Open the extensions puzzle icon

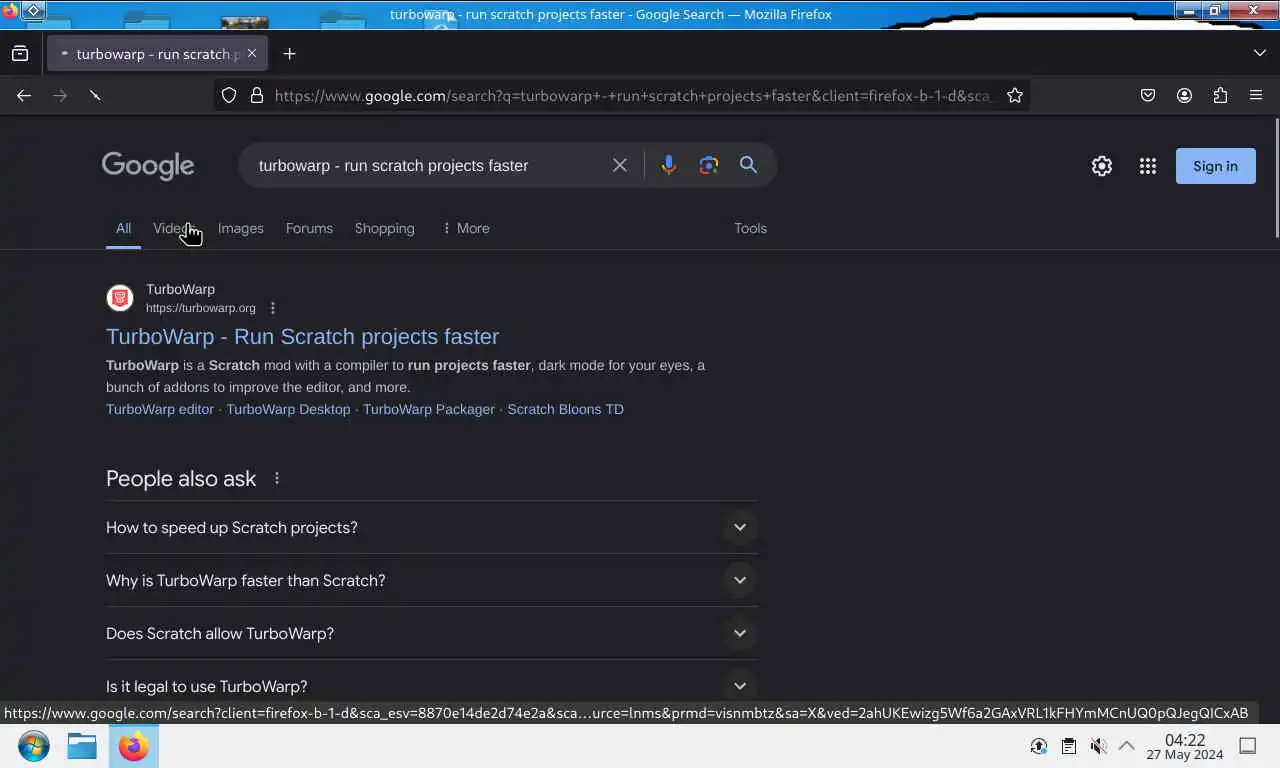coord(1220,95)
